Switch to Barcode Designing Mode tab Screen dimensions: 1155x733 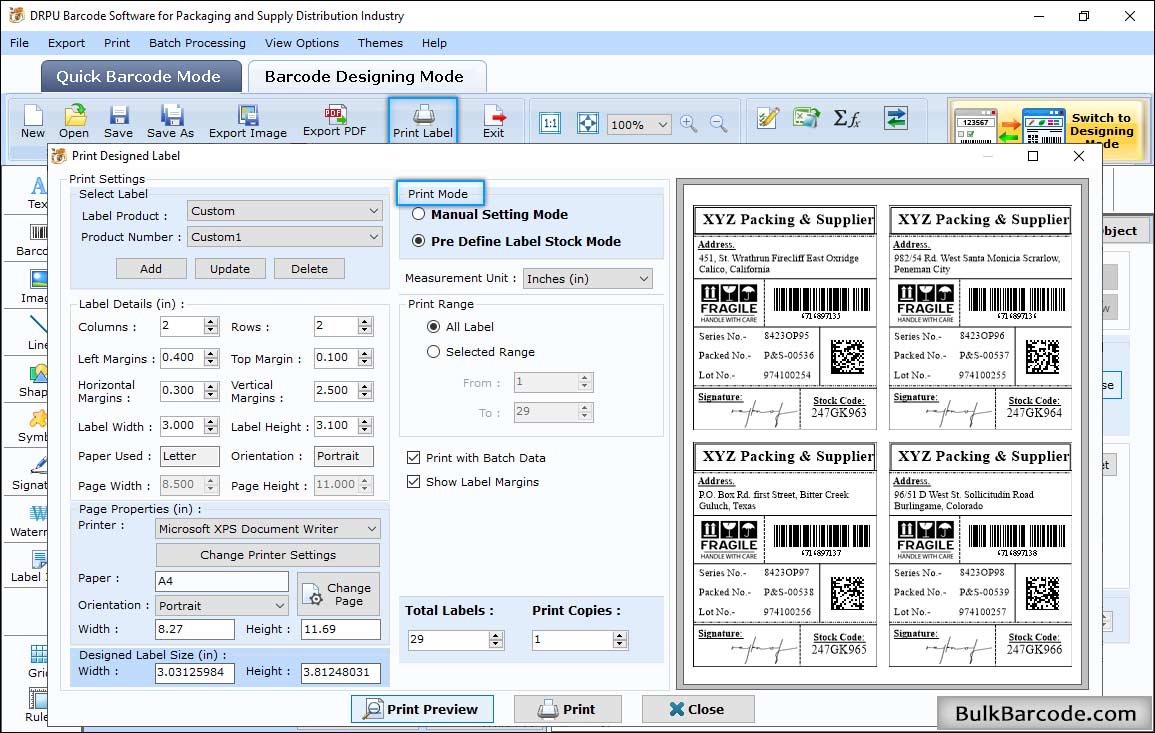[366, 77]
